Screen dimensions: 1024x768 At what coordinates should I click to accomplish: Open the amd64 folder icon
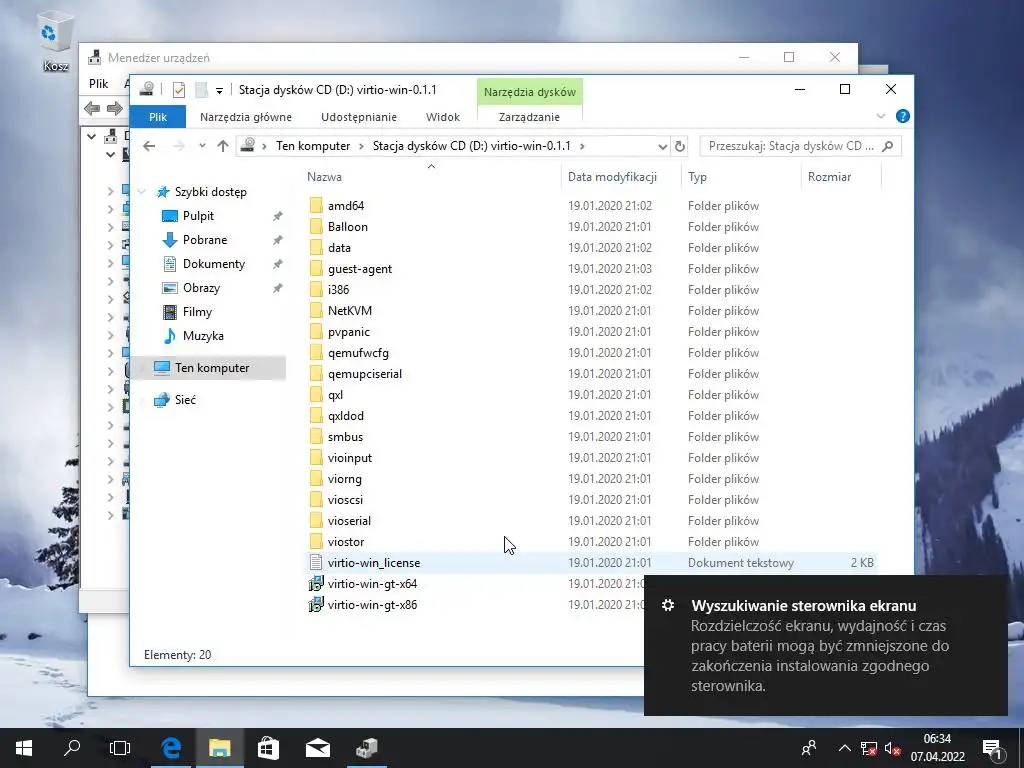tap(316, 206)
